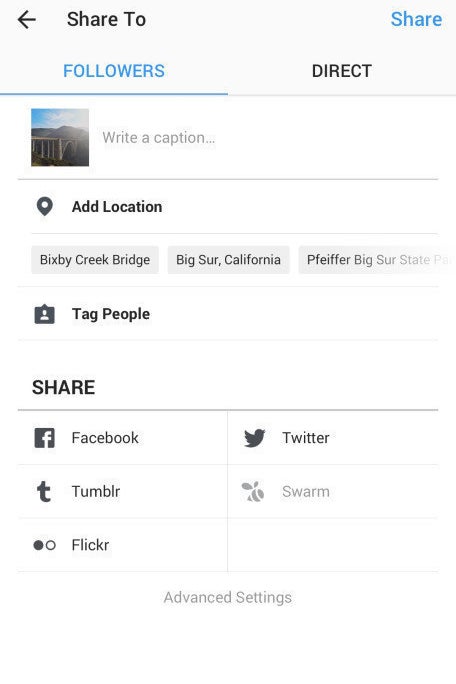Choose Big Sur, California location chip
The height and width of the screenshot is (684, 456).
point(229,260)
